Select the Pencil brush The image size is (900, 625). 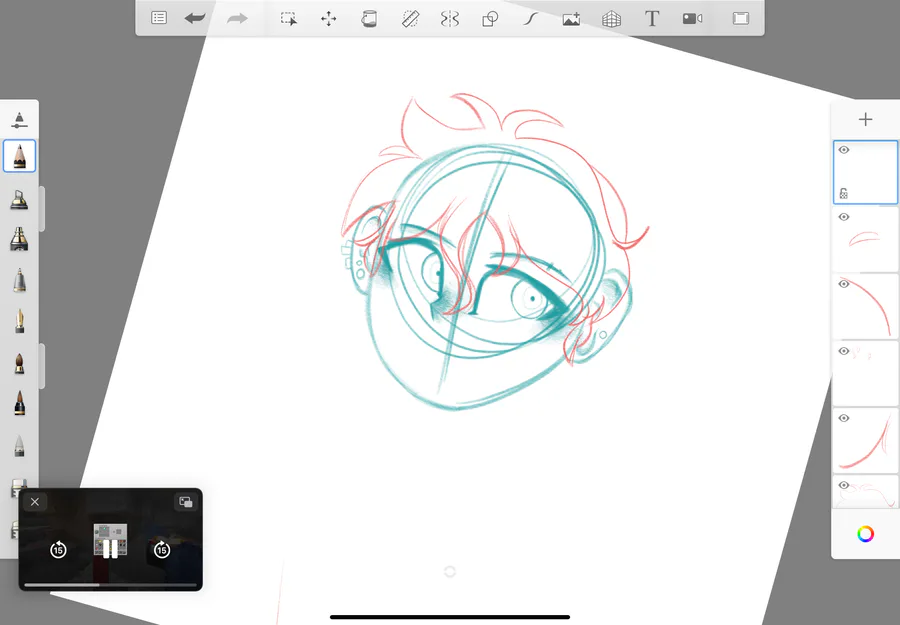[x=20, y=156]
